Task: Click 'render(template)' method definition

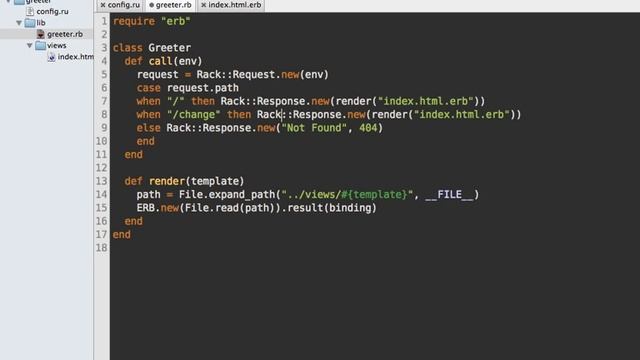Action: 196,181
